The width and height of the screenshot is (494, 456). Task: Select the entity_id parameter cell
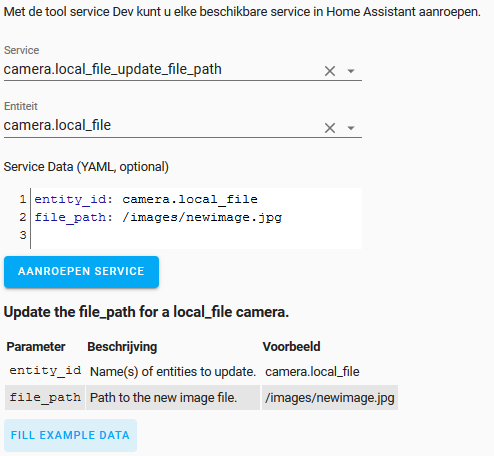[x=45, y=371]
